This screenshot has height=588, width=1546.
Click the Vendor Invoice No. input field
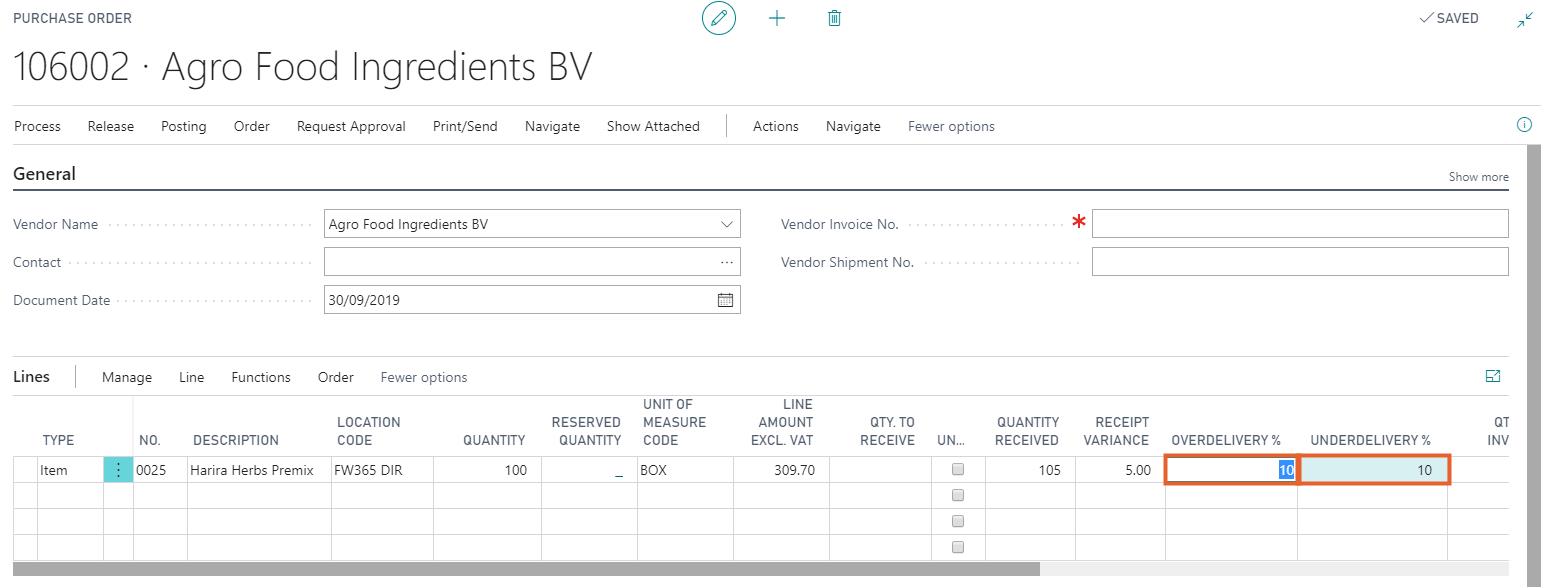(x=1299, y=224)
